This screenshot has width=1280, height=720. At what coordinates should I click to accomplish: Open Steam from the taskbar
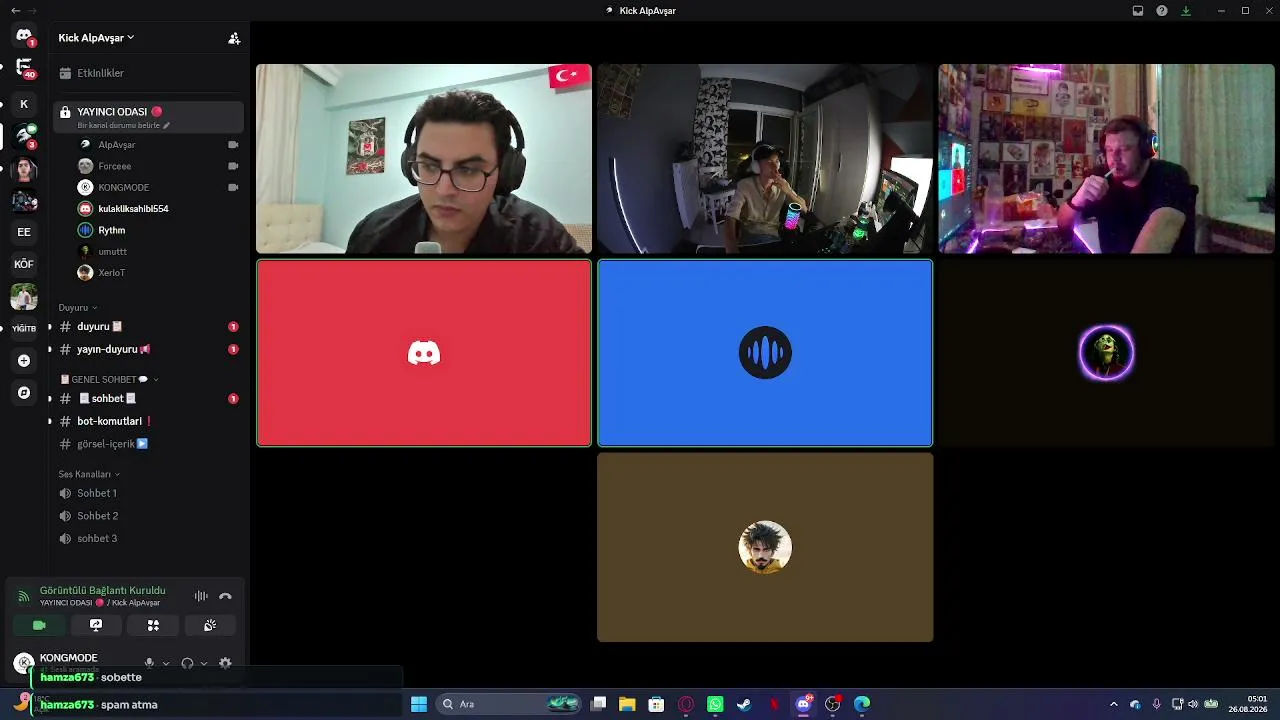pyautogui.click(x=744, y=704)
